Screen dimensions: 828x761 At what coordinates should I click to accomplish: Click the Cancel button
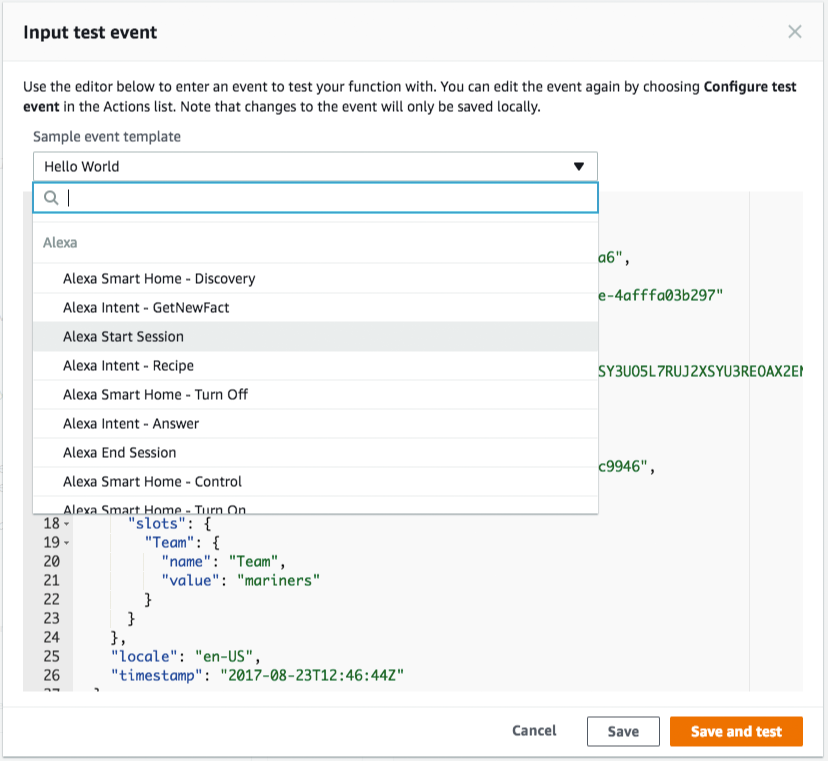534,731
